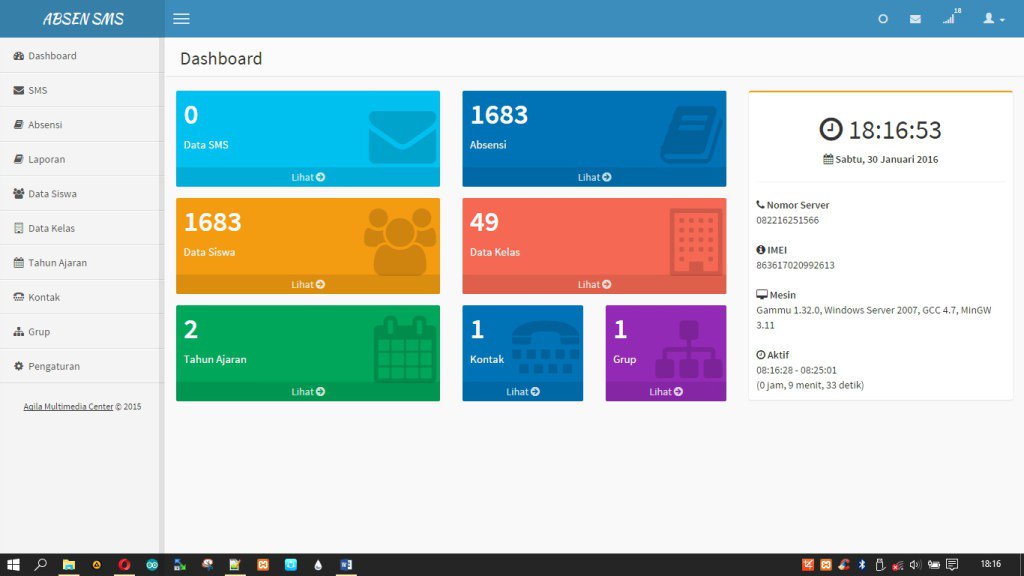
Task: Open the Windows Start menu
Action: [x=13, y=564]
